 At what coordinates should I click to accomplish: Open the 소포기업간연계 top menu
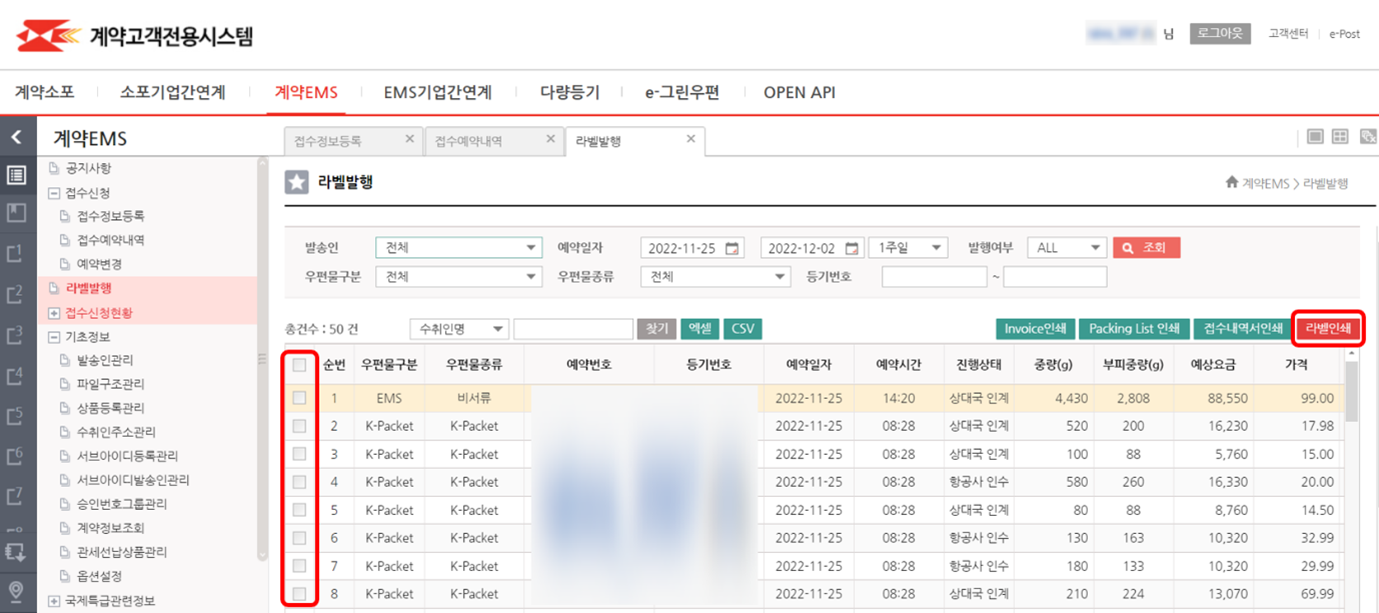[173, 92]
